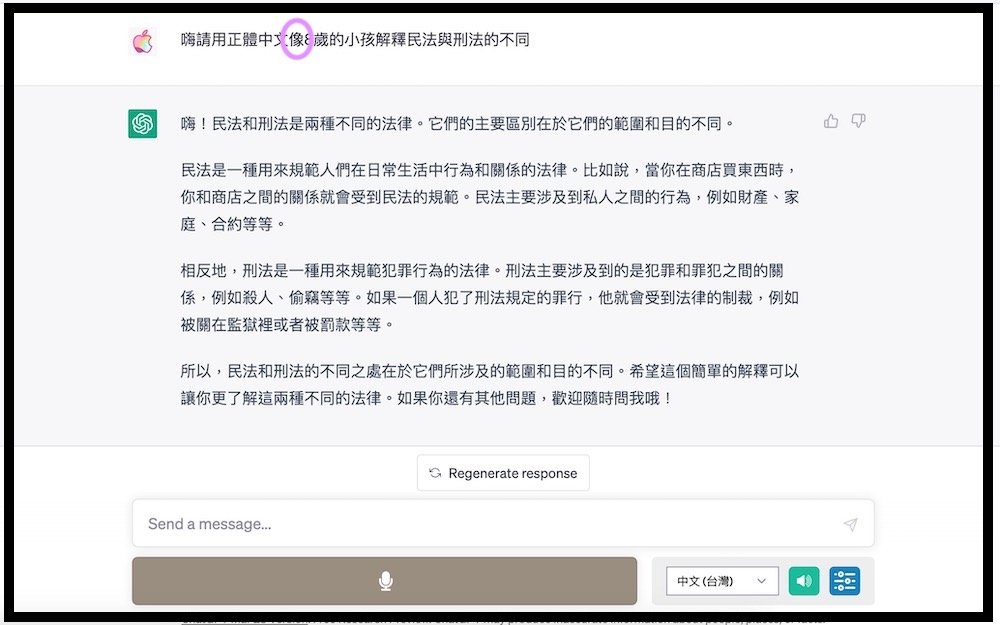Click the thumbs up icon on response
Screen dimensions: 1000x625
831,121
